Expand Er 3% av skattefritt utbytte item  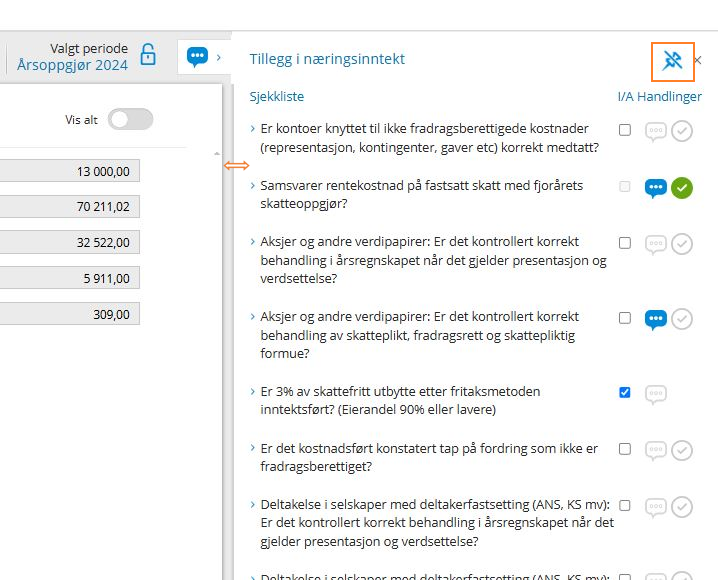click(x=253, y=391)
